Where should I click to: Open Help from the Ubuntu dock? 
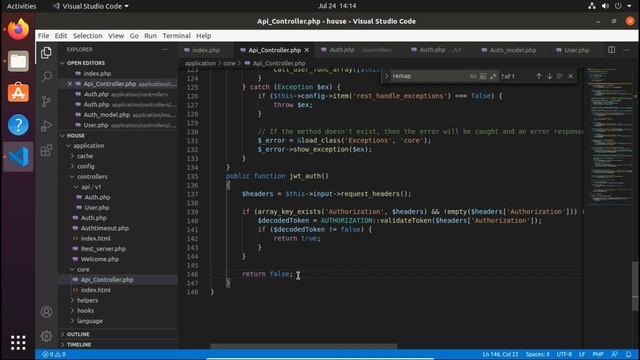(x=18, y=124)
